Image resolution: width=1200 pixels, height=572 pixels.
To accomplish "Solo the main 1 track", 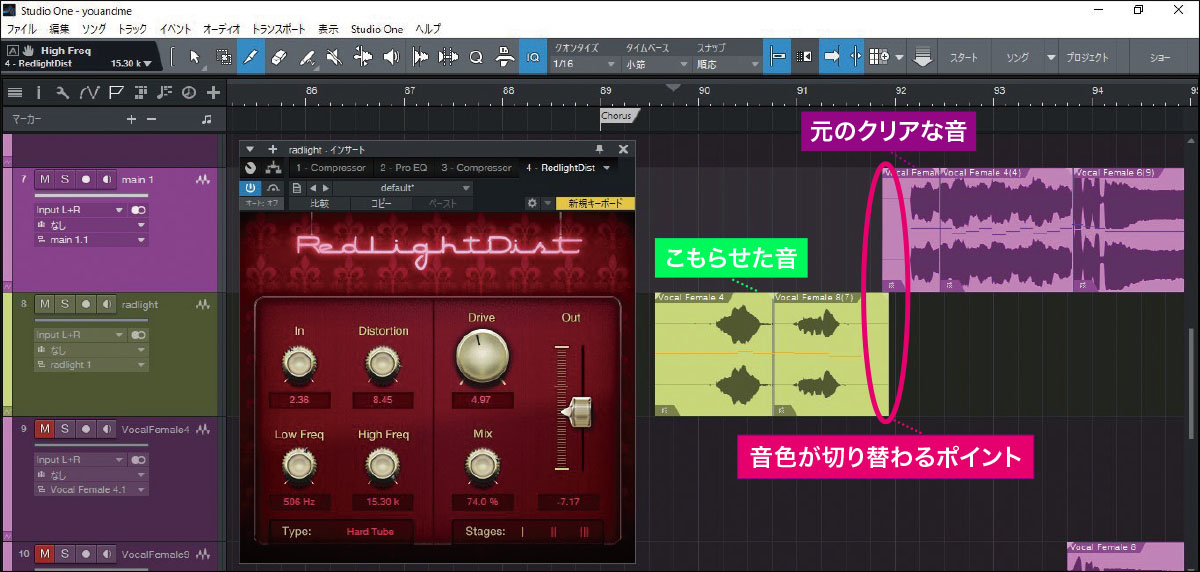I will coord(64,180).
